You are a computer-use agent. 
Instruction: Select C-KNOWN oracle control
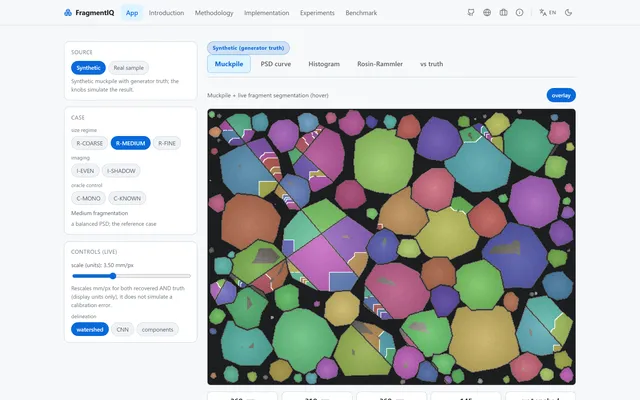pos(127,198)
